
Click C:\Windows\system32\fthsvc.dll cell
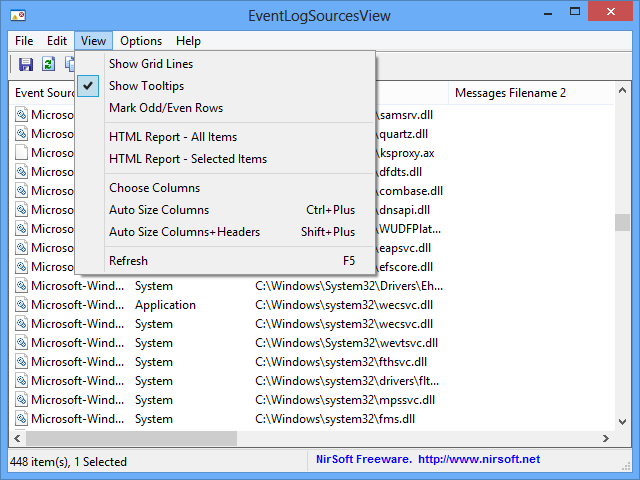pyautogui.click(x=341, y=362)
